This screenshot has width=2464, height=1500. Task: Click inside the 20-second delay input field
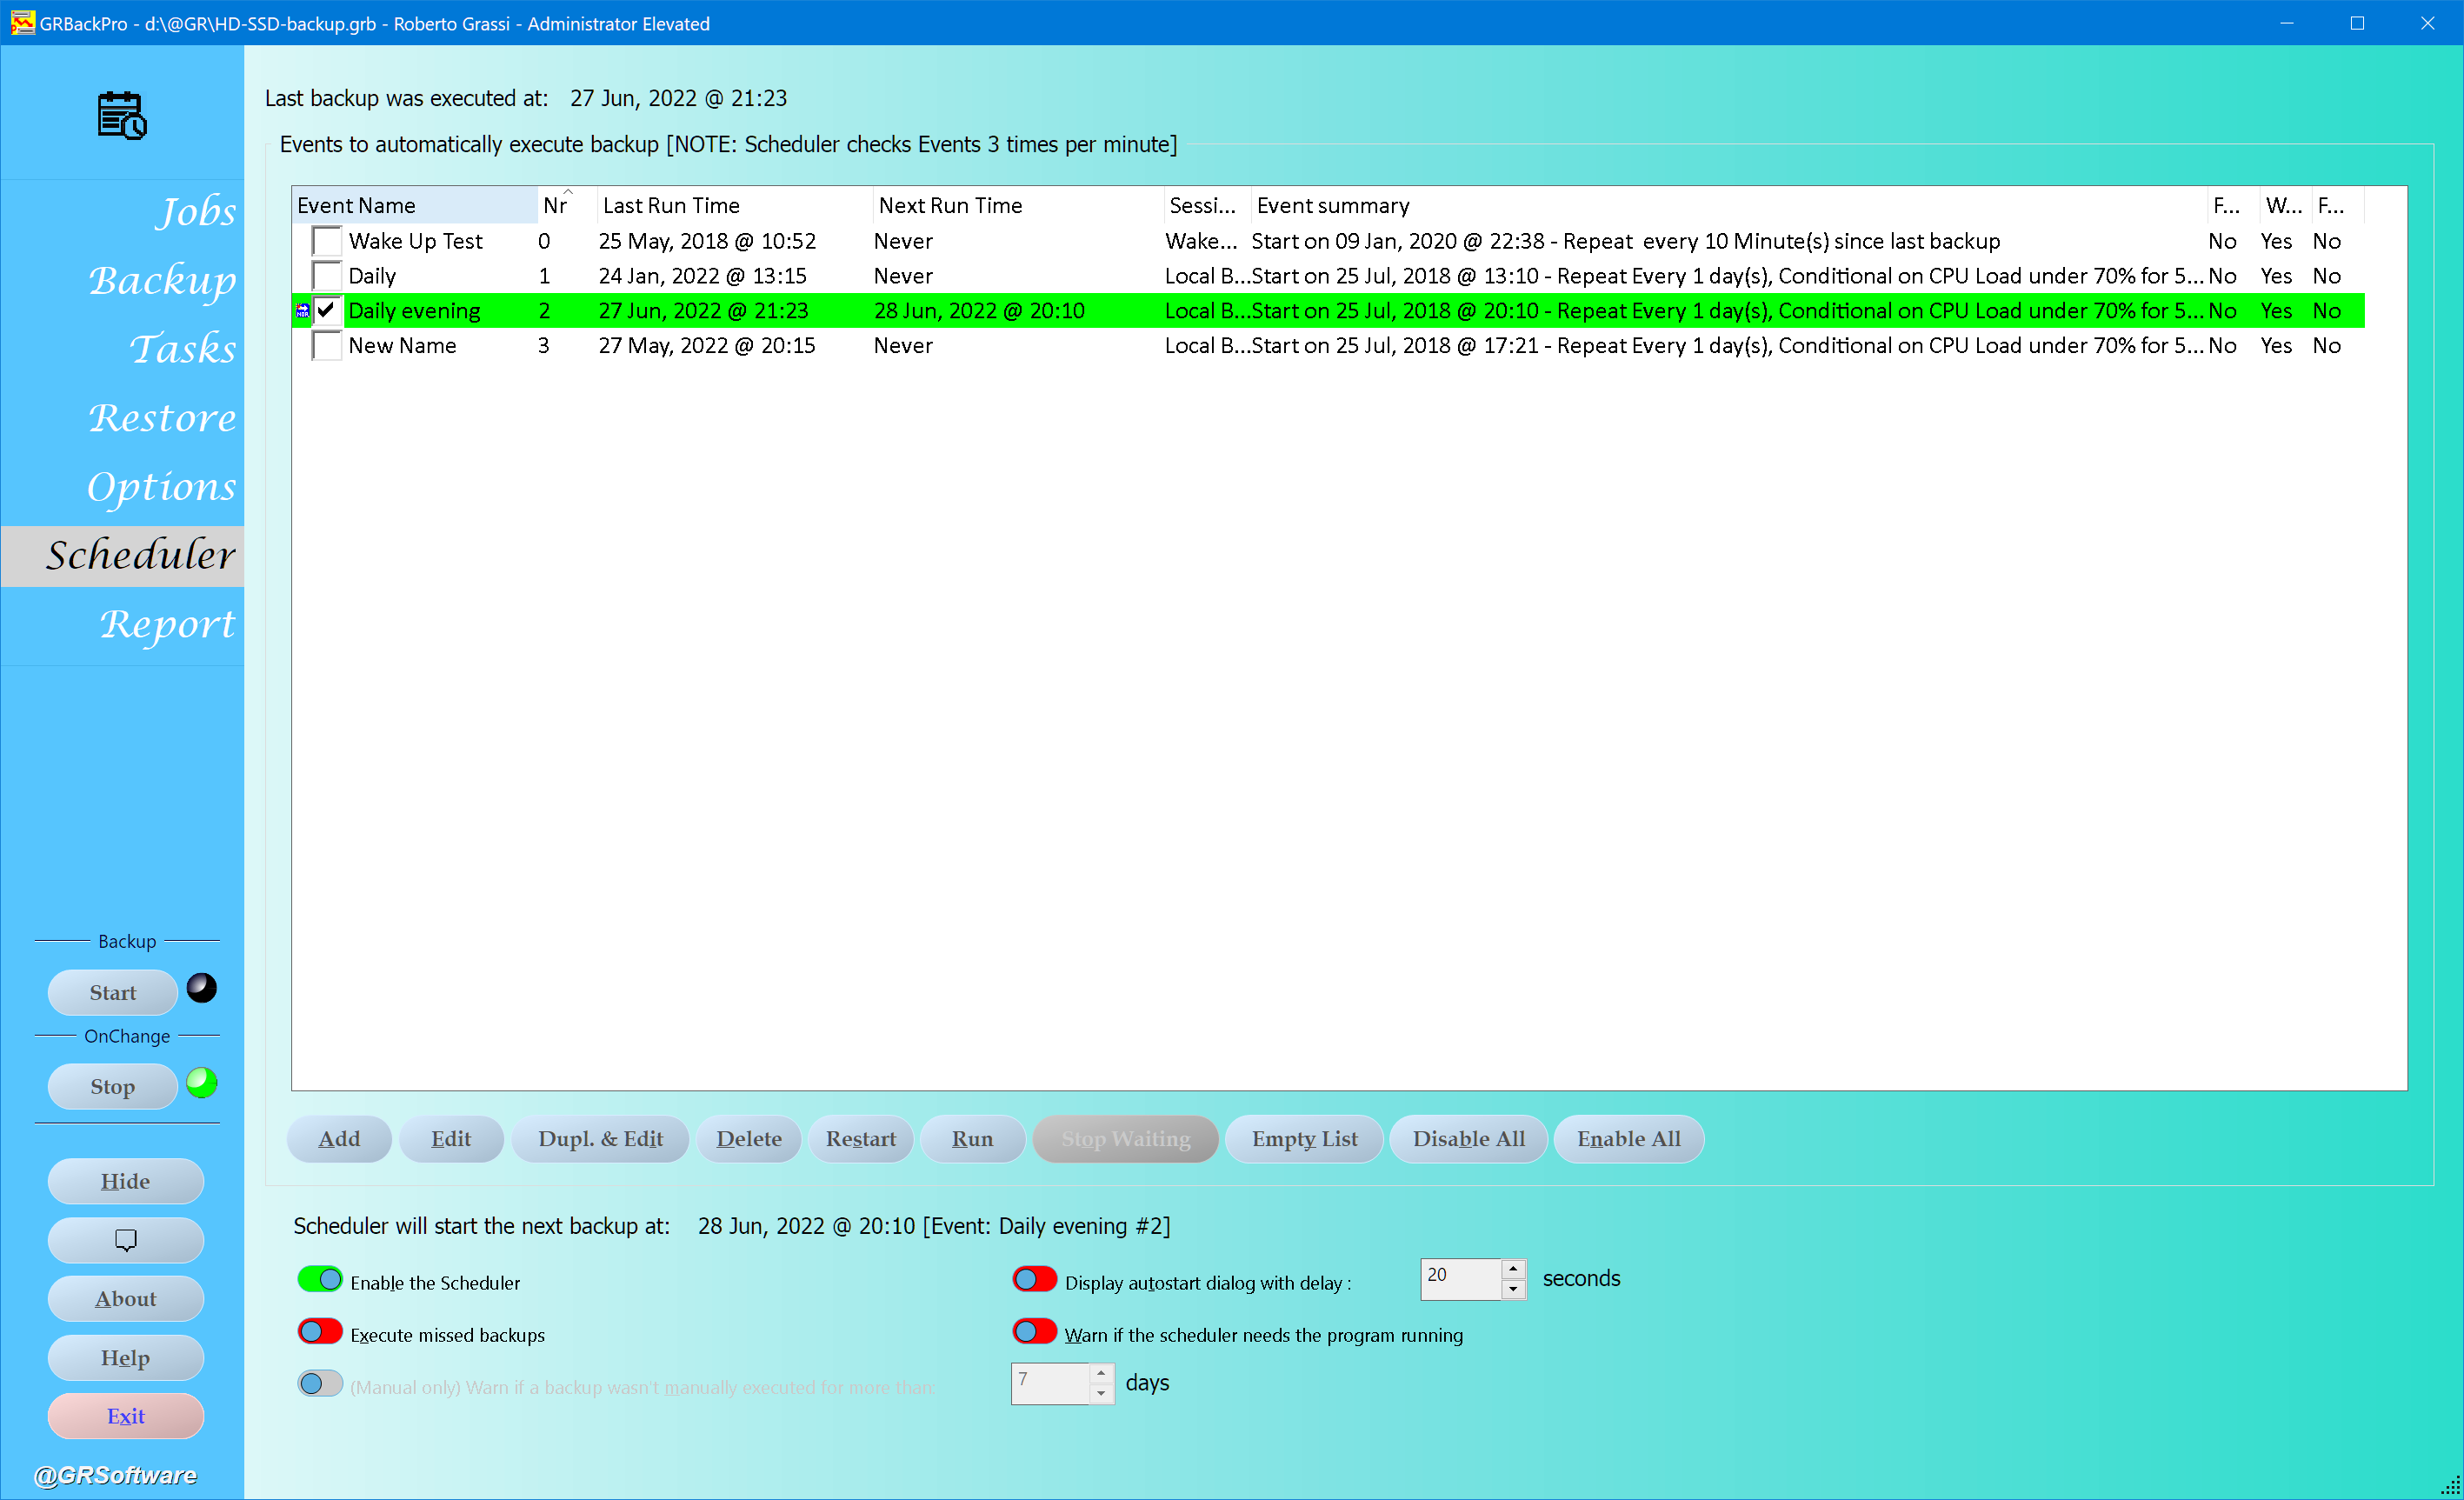pyautogui.click(x=1458, y=1279)
